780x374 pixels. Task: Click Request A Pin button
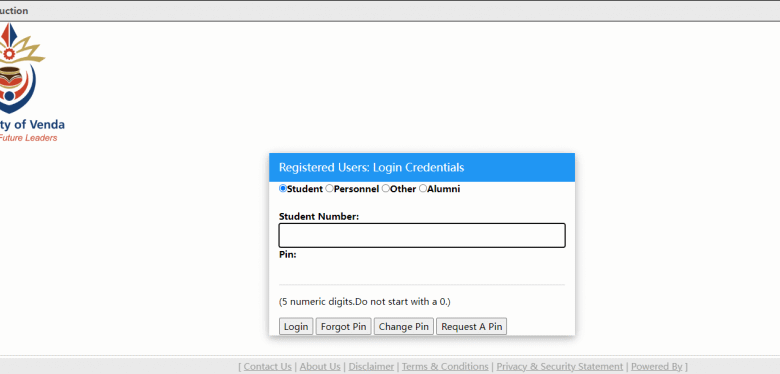[x=472, y=327]
